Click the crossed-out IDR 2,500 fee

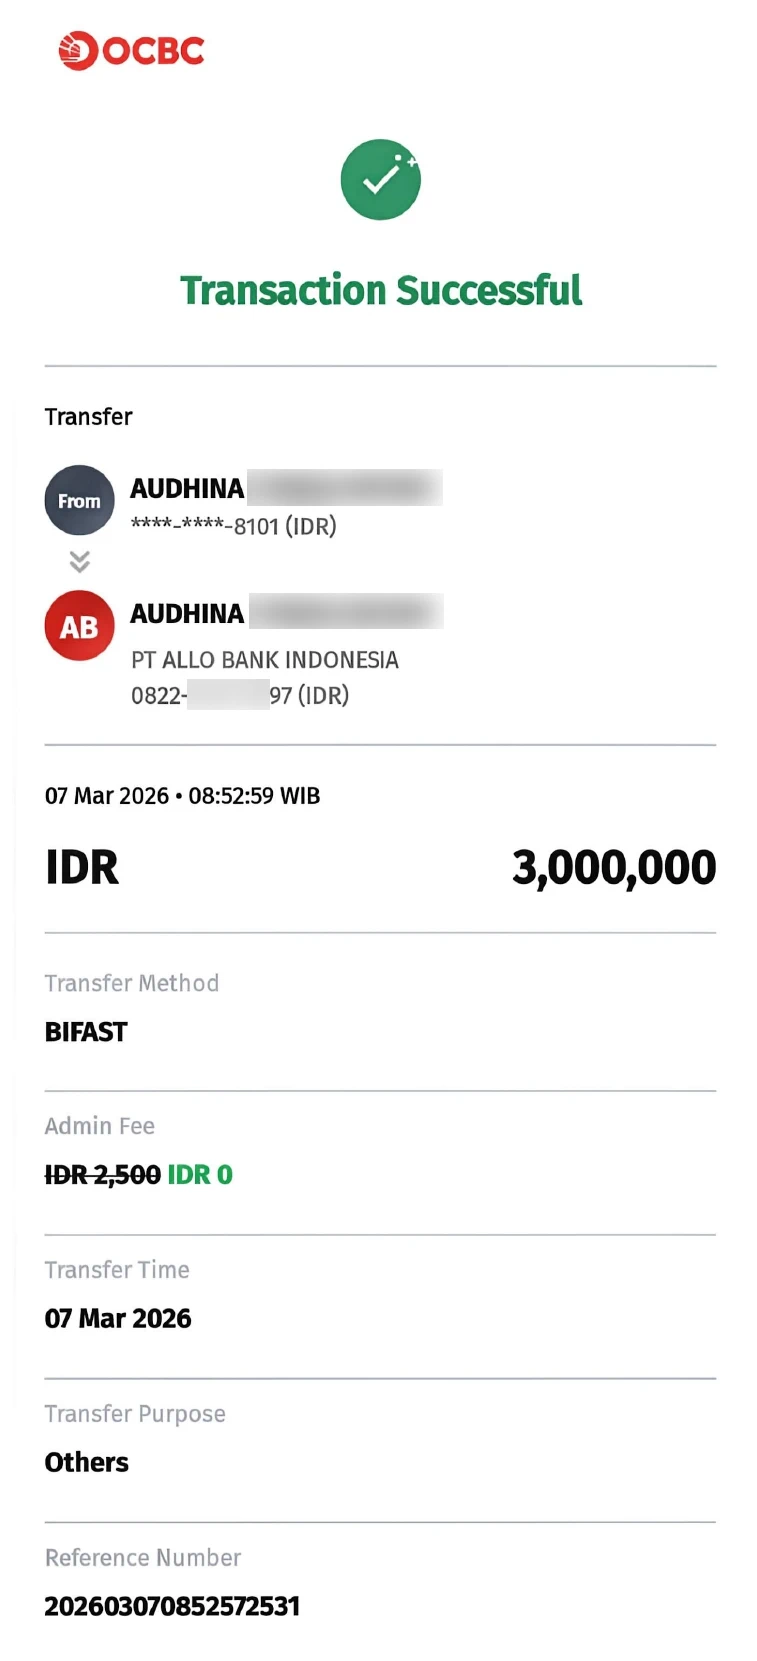pos(102,1175)
